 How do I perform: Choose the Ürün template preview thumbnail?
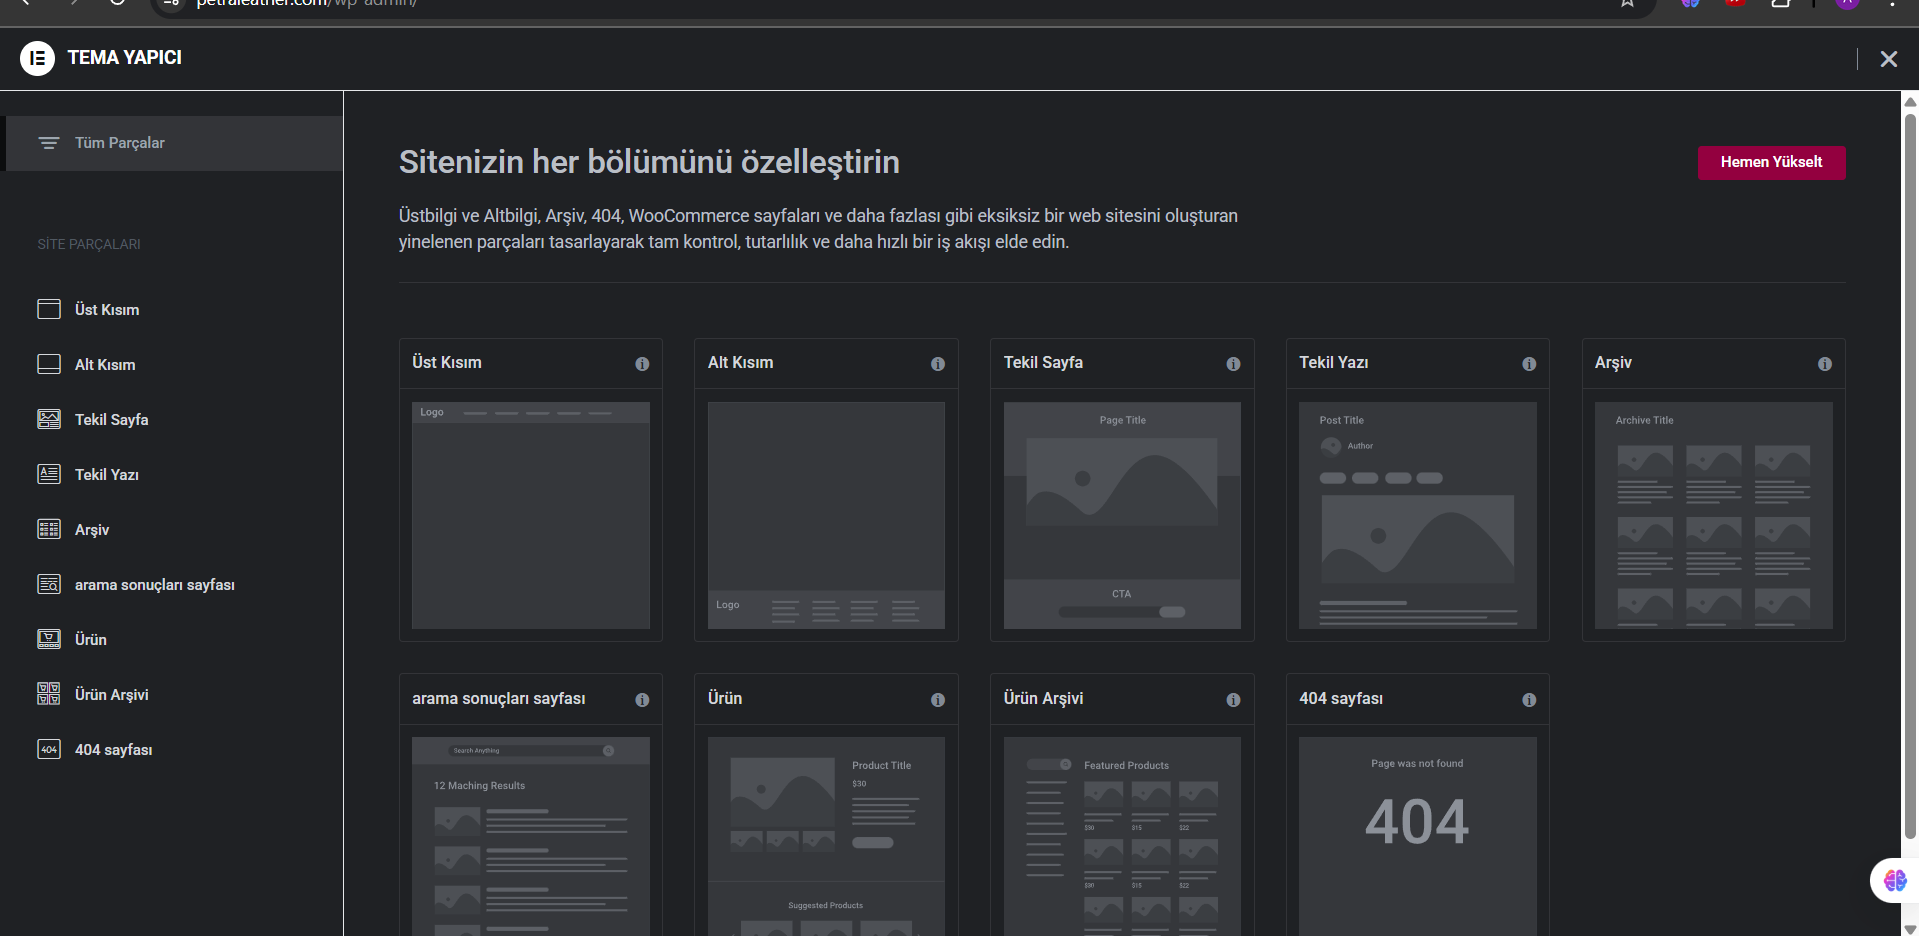pyautogui.click(x=826, y=836)
